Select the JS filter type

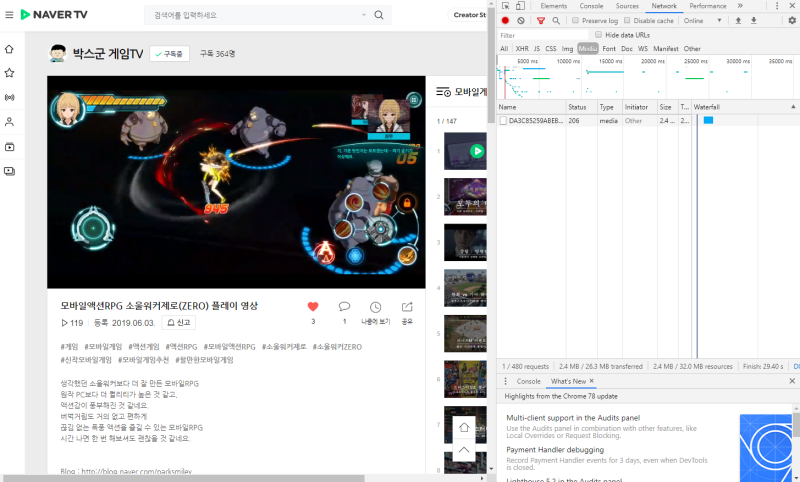537,48
